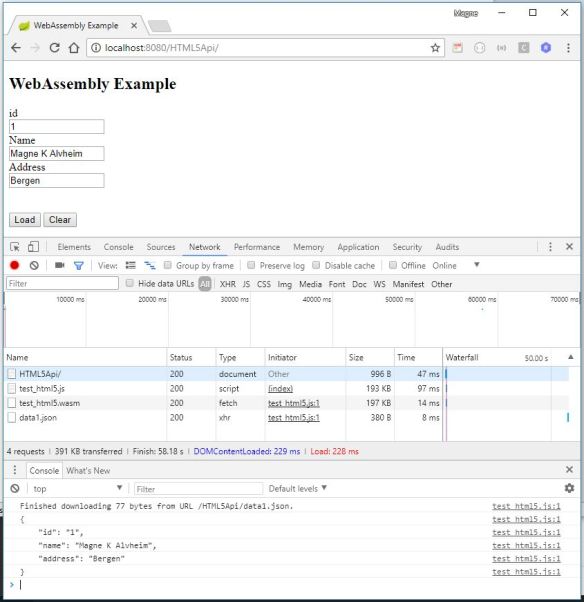Open the top execution context dropdown

[x=77, y=488]
